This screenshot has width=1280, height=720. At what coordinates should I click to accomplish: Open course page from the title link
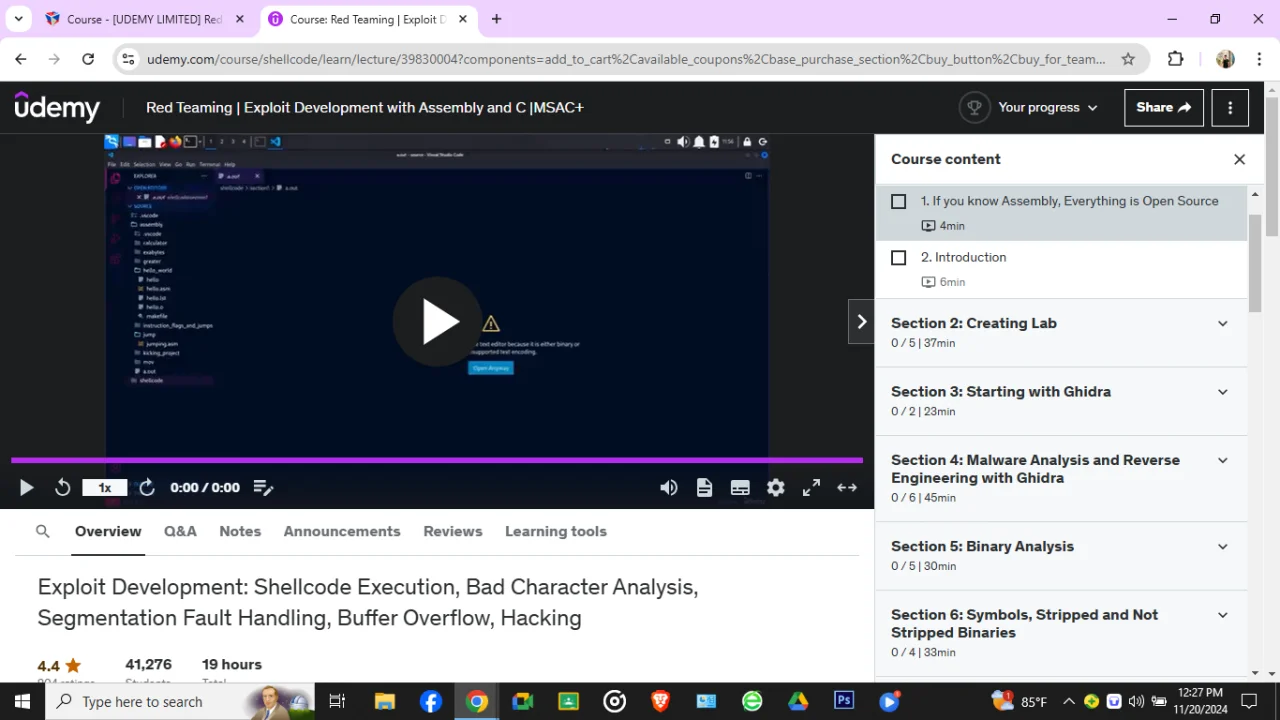(x=365, y=107)
